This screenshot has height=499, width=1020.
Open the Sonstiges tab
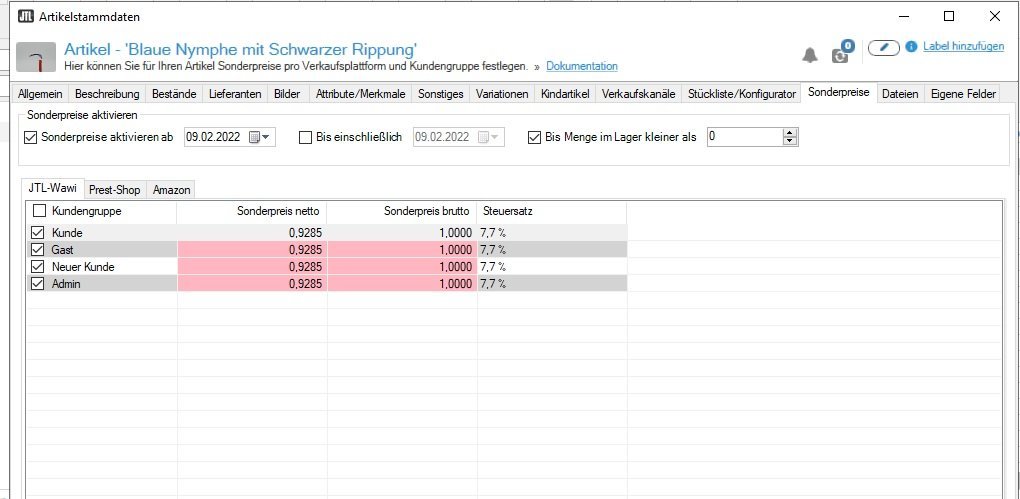[x=441, y=94]
